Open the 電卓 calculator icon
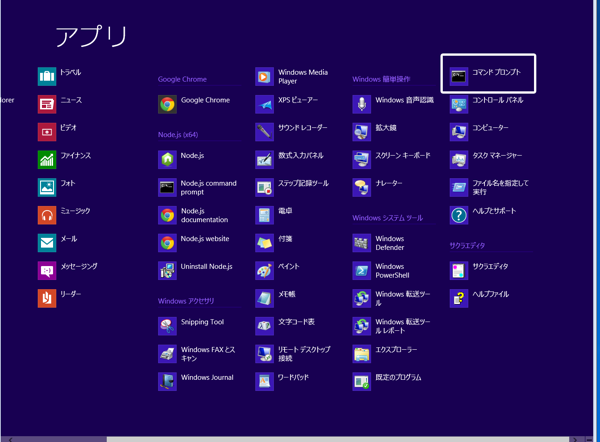 tap(264, 215)
